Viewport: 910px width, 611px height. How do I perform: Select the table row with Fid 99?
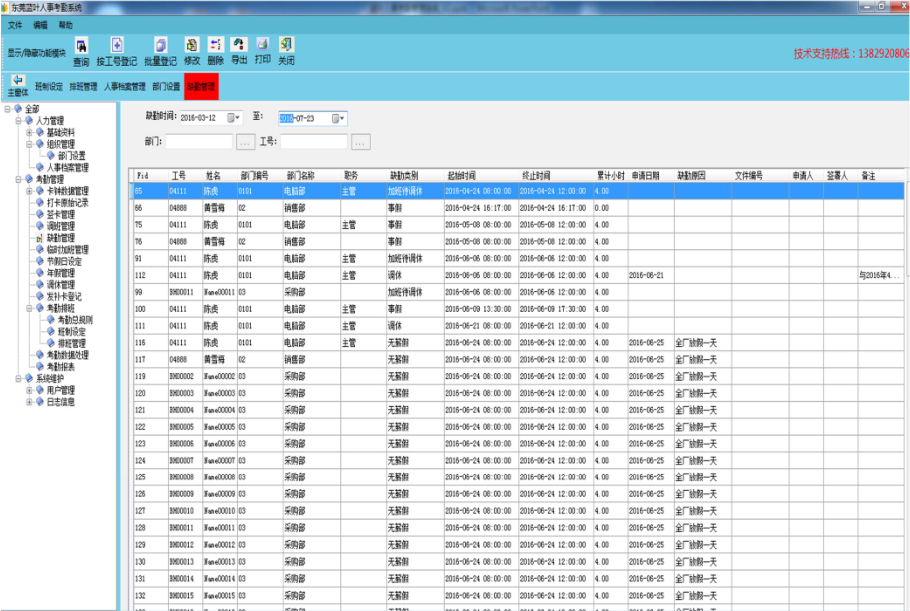click(x=518, y=292)
